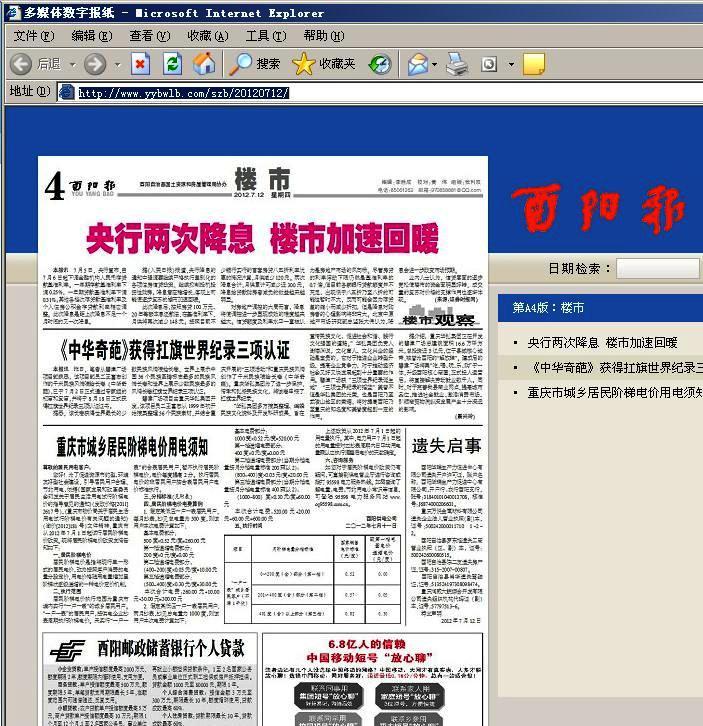Print the page with the printer icon
Viewport: 703px width, 726px height.
457,64
